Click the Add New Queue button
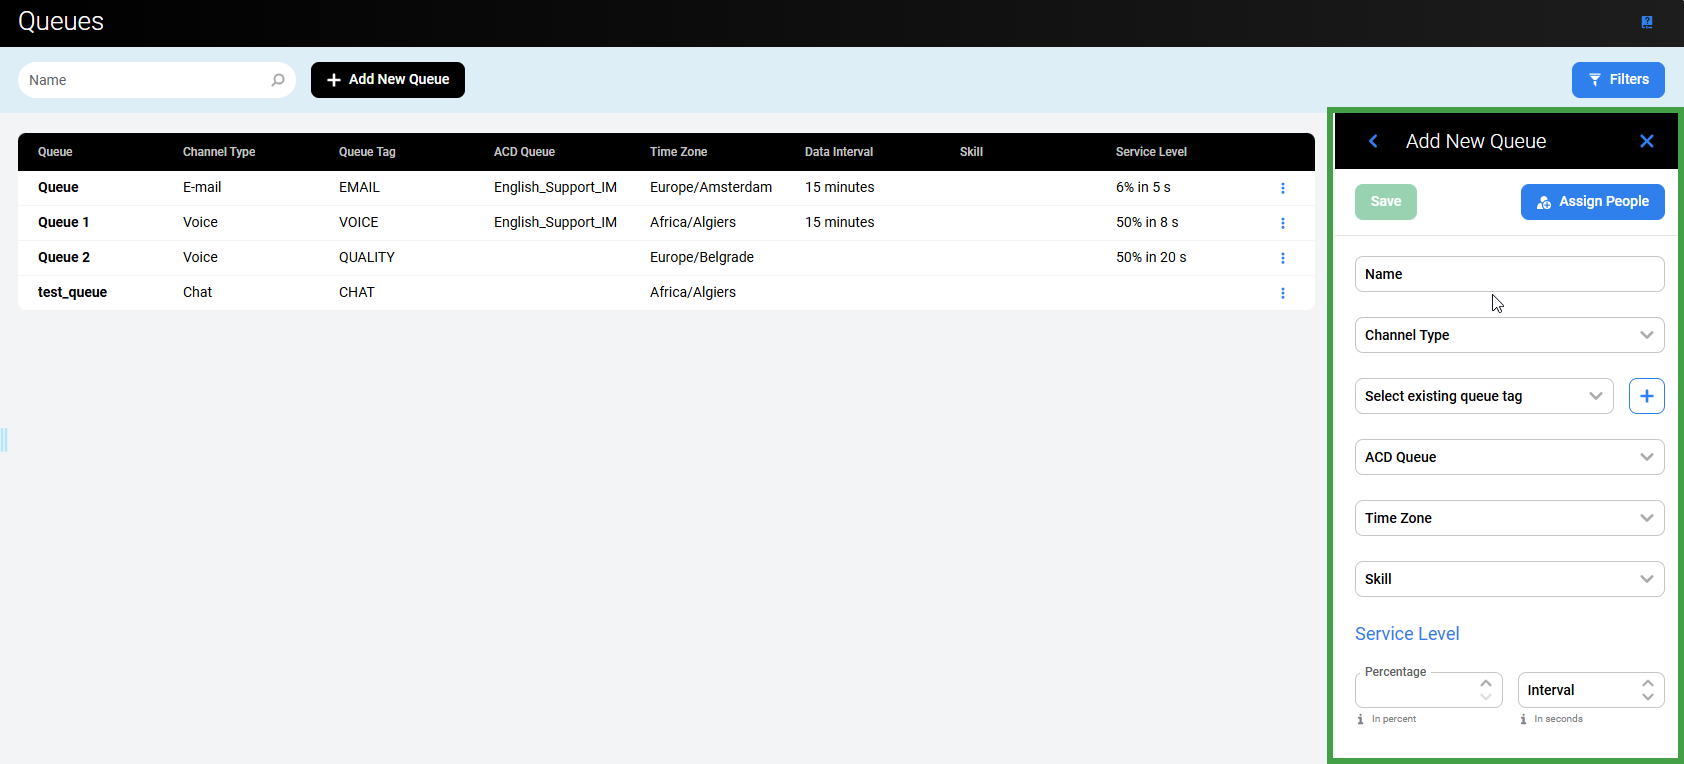Image resolution: width=1684 pixels, height=764 pixels. (x=388, y=80)
